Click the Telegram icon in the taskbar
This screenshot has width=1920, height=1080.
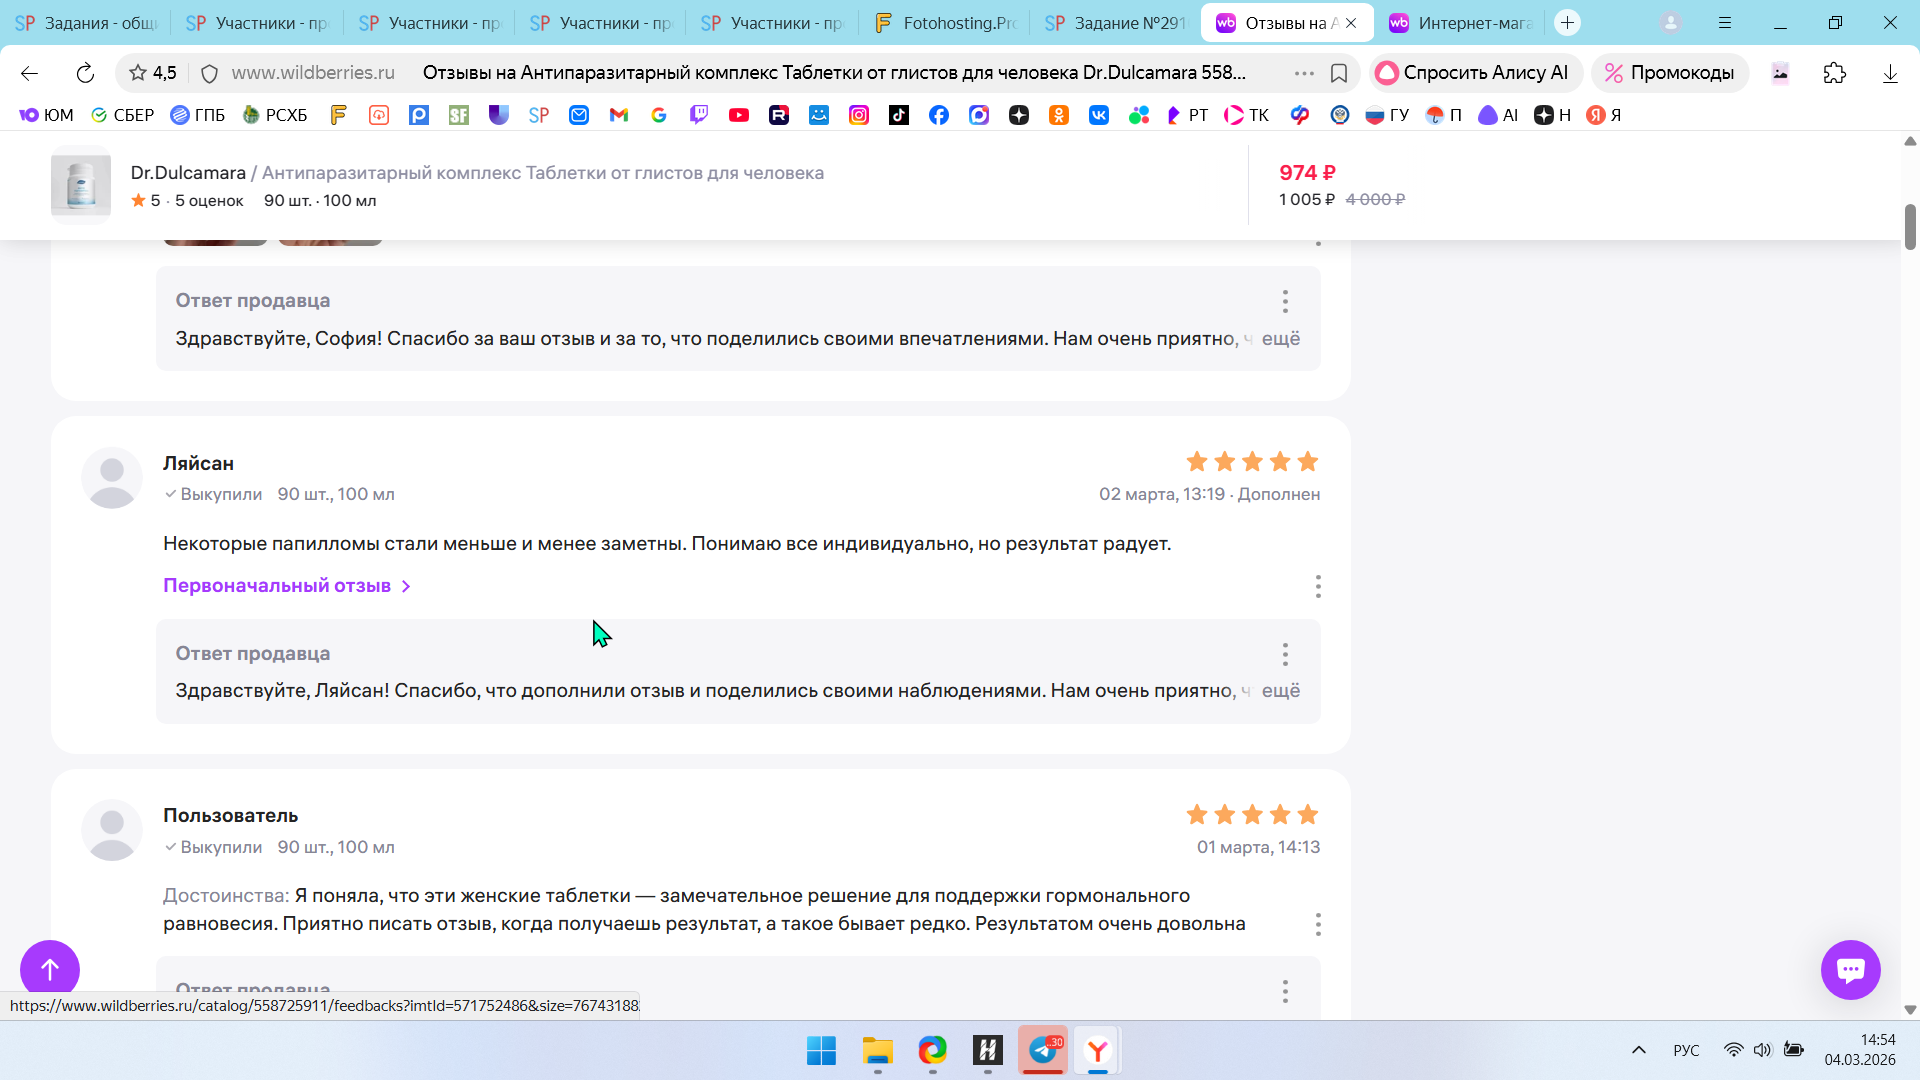[x=1042, y=1050]
